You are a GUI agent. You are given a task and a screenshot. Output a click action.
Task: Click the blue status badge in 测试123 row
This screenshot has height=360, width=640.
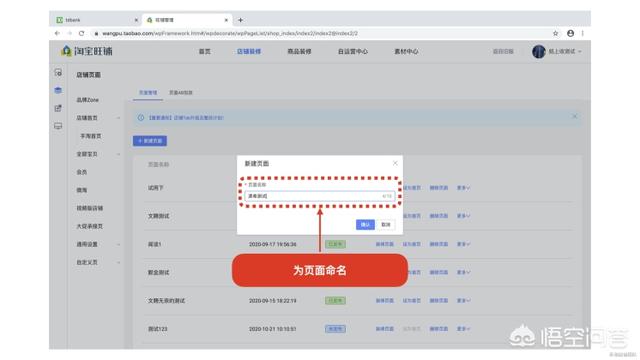(336, 329)
